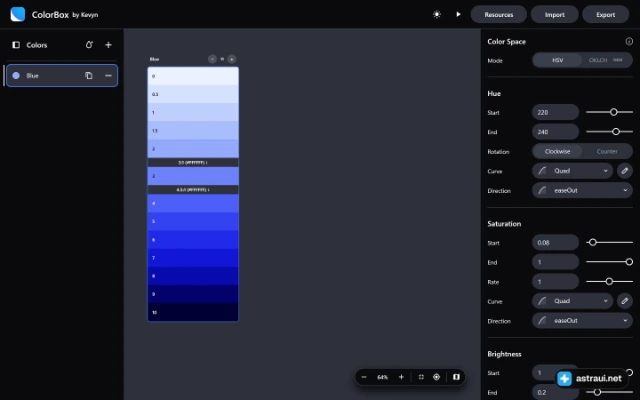Viewport: 640px width, 400px height.
Task: Switch color mode to HSV
Action: tap(558, 60)
